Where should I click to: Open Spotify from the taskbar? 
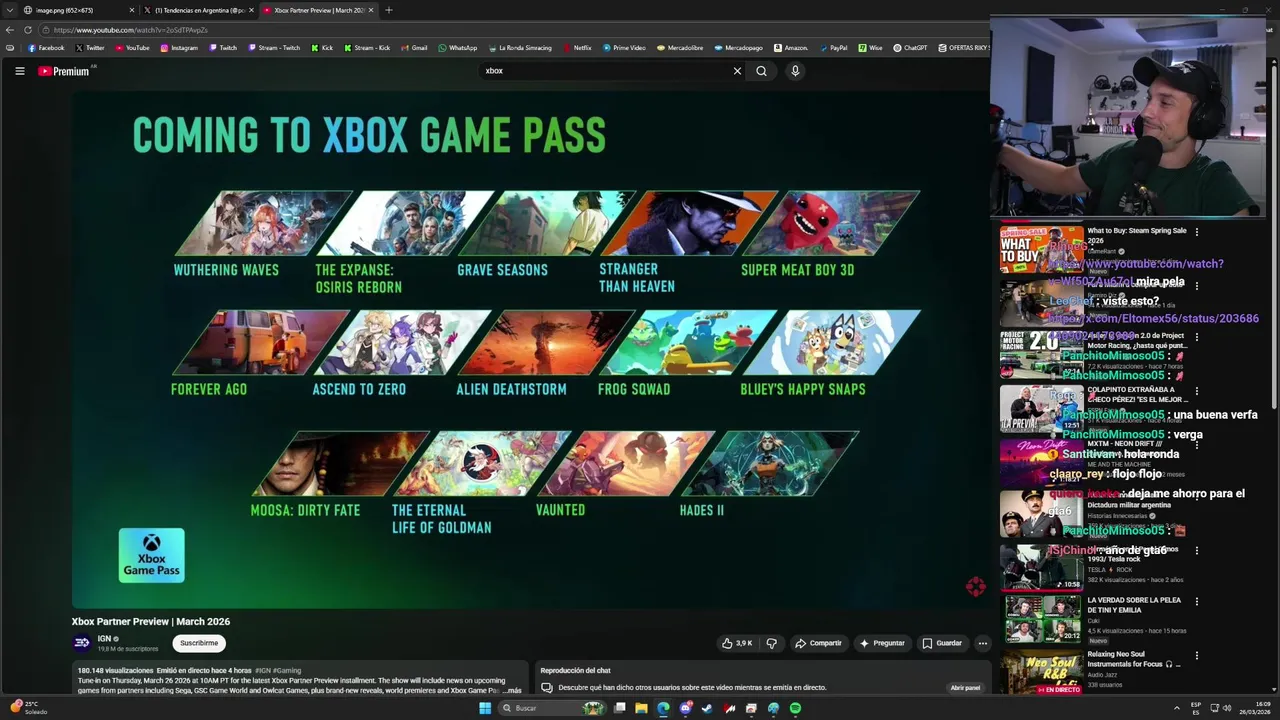point(795,708)
